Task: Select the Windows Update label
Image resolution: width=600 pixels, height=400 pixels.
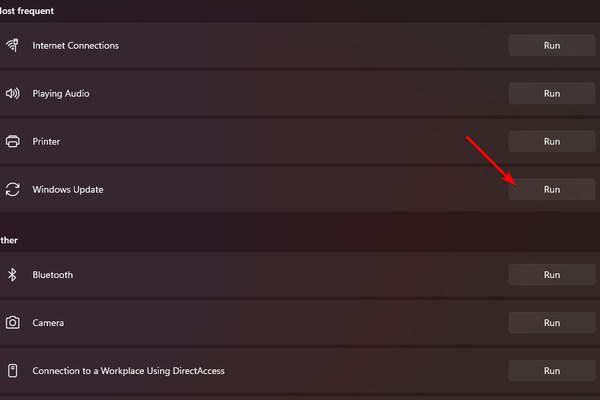Action: 68,189
